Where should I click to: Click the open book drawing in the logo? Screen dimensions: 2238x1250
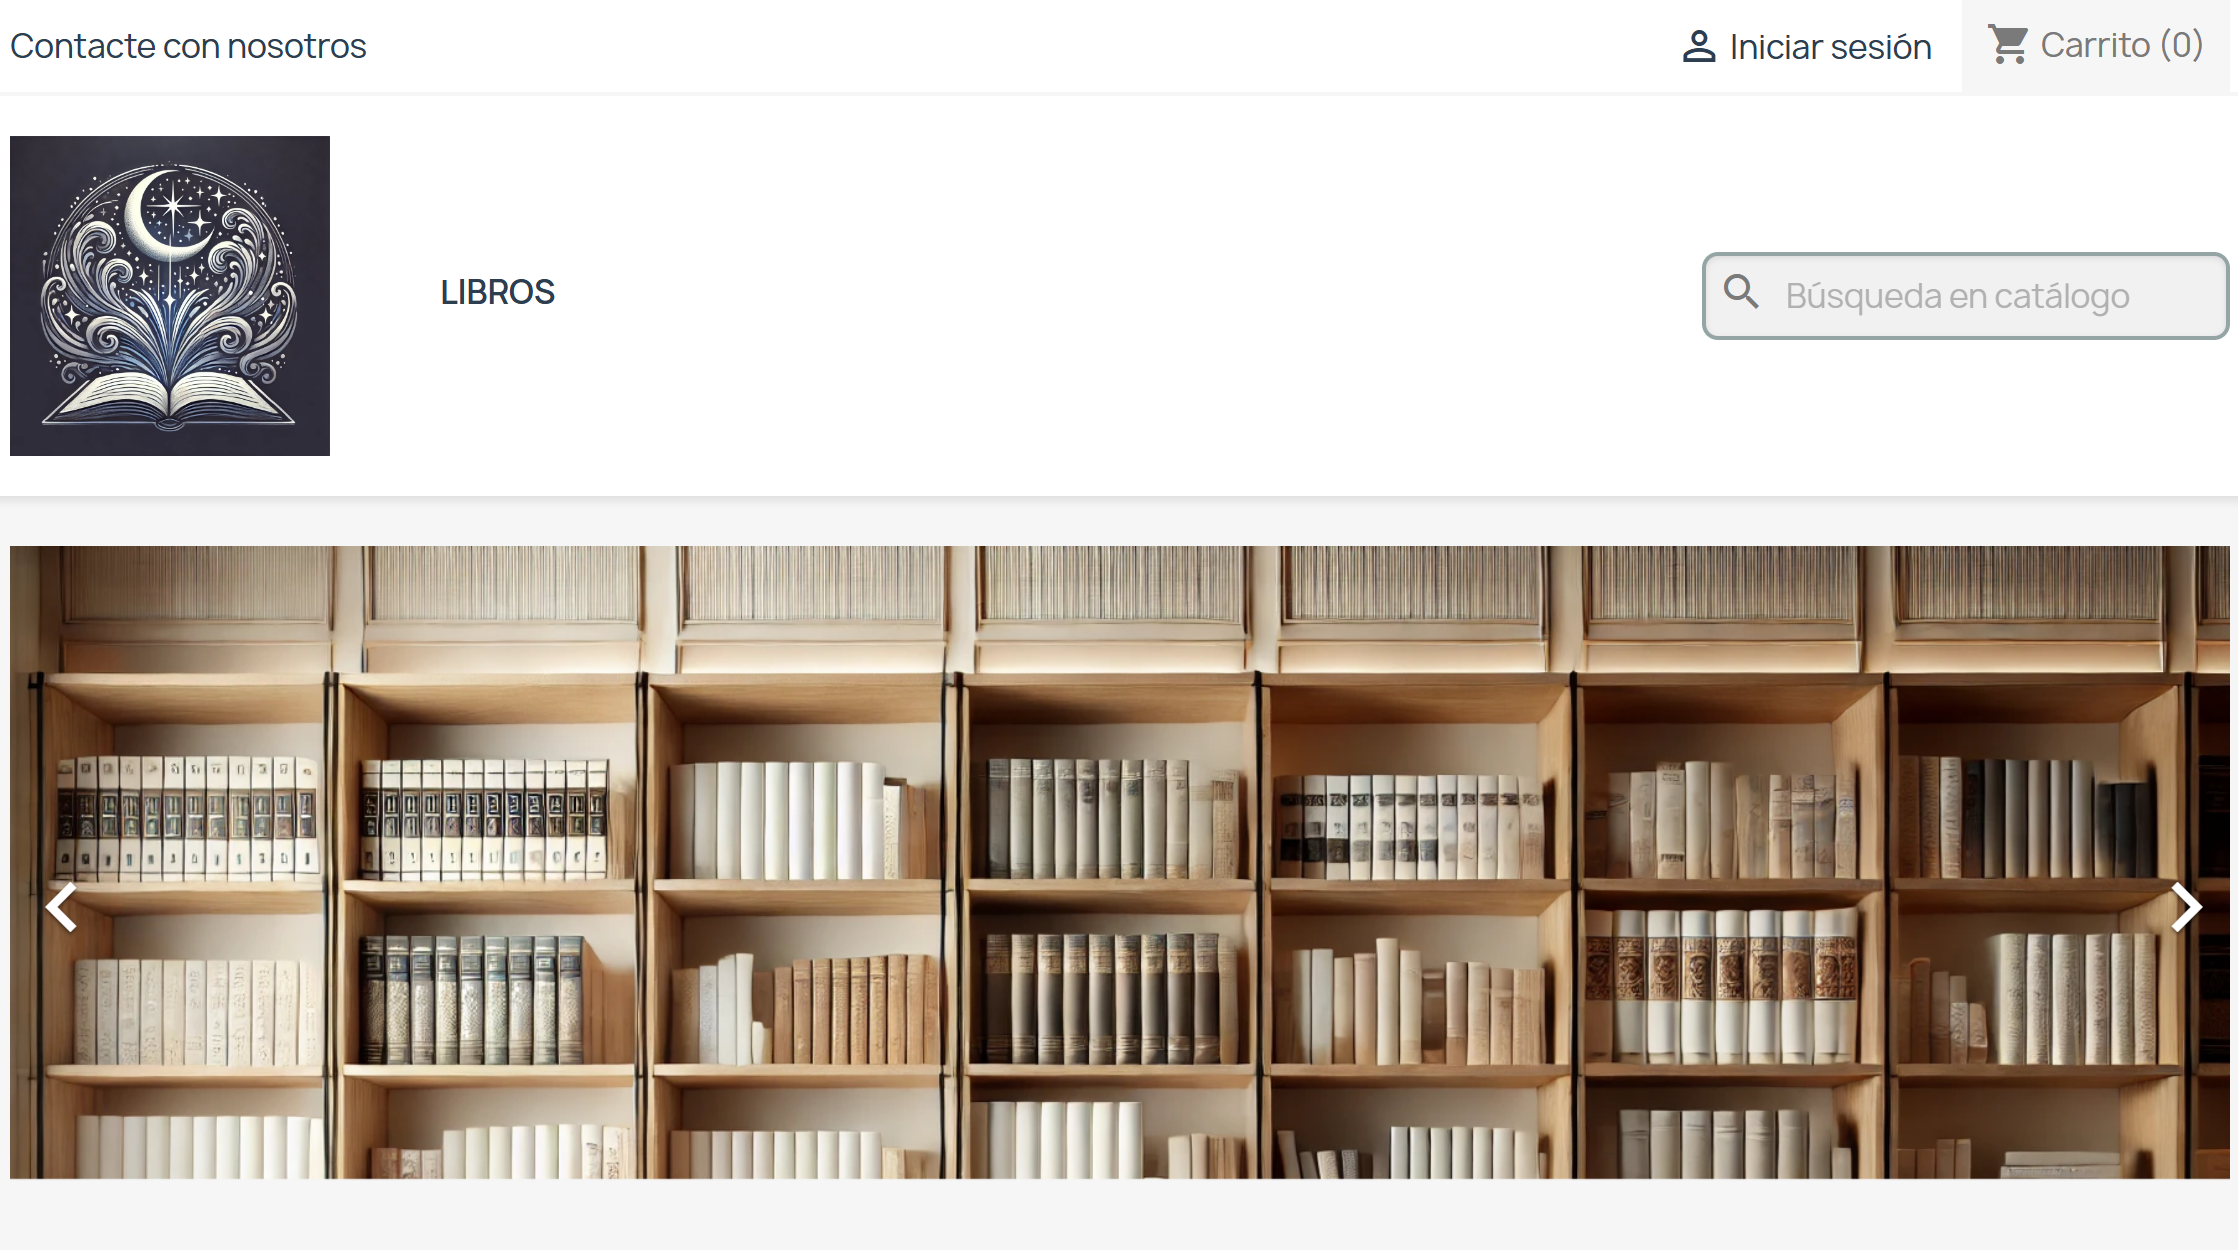coord(170,398)
